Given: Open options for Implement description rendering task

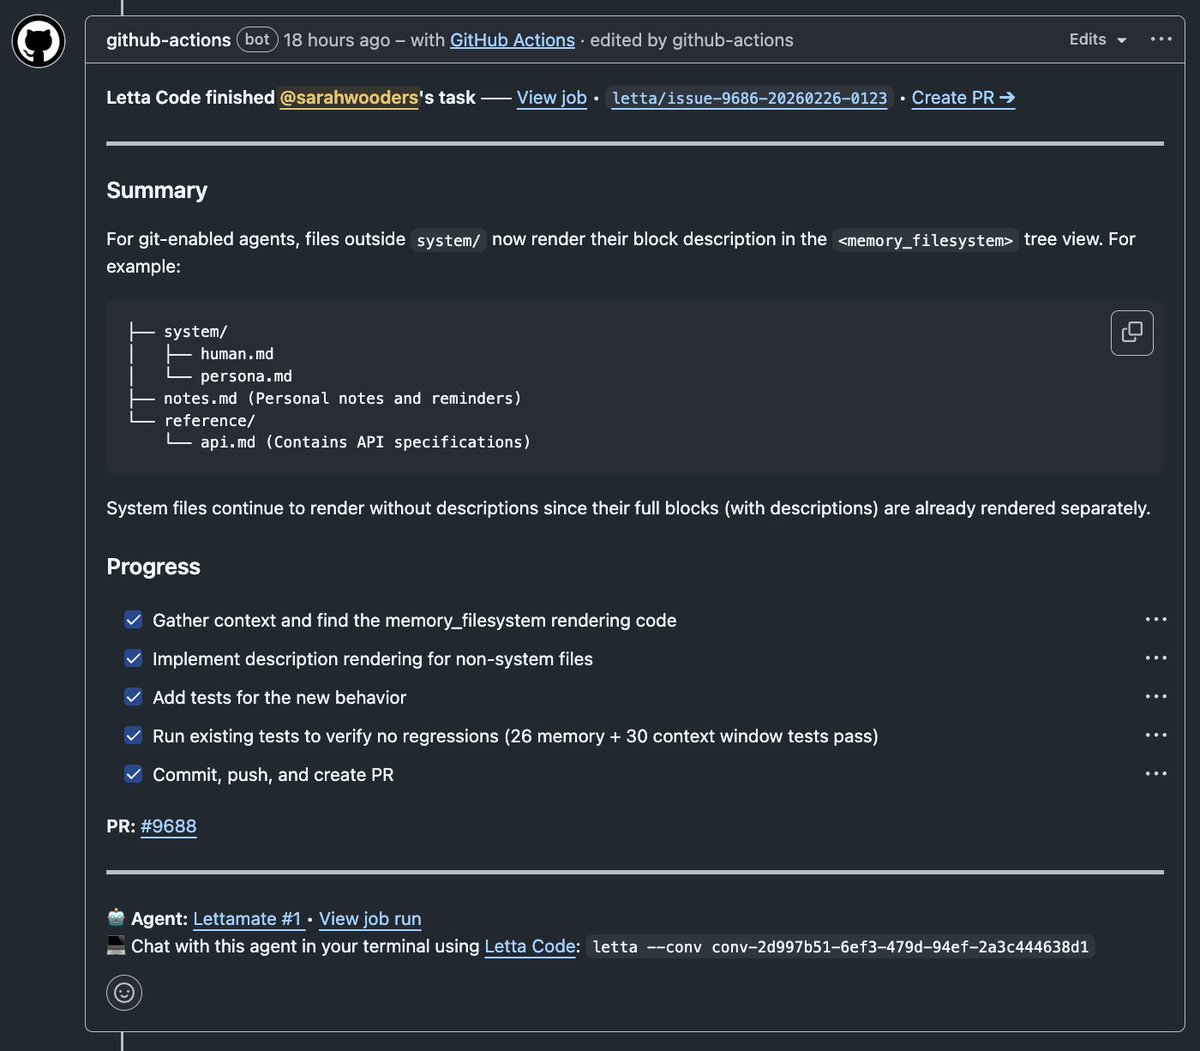Looking at the screenshot, I should click(x=1156, y=658).
